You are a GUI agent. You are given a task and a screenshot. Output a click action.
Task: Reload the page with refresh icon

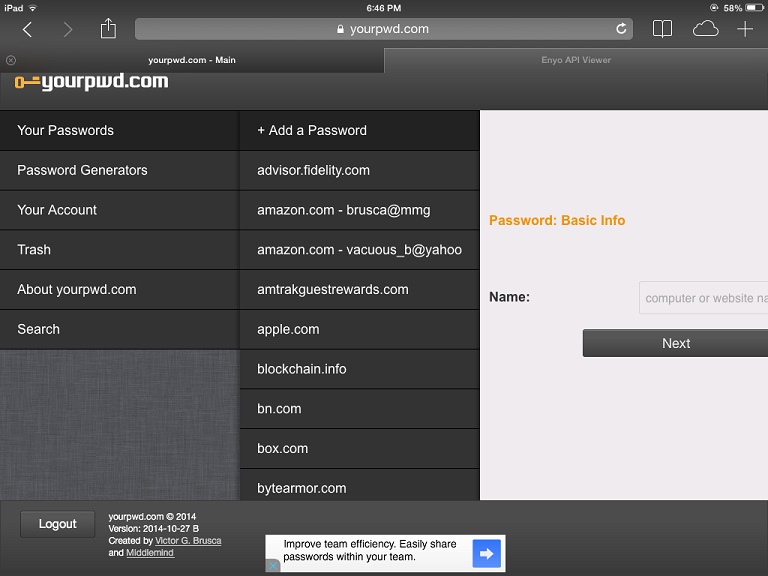tap(621, 29)
